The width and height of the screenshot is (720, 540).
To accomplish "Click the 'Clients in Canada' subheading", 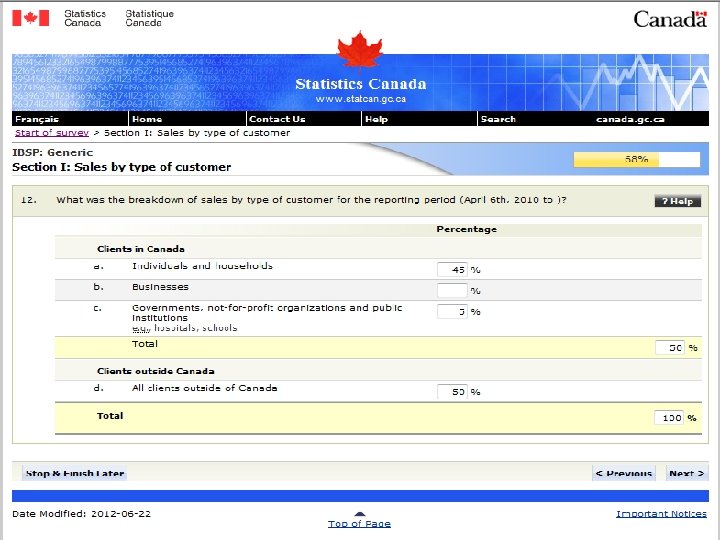I will [x=141, y=249].
